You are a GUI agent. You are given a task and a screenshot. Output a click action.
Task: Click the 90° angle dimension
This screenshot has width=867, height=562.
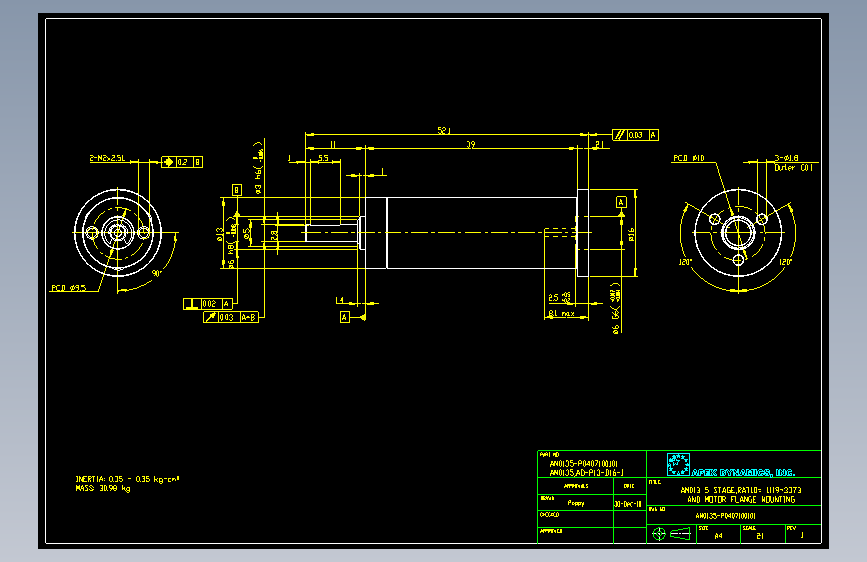[x=156, y=273]
